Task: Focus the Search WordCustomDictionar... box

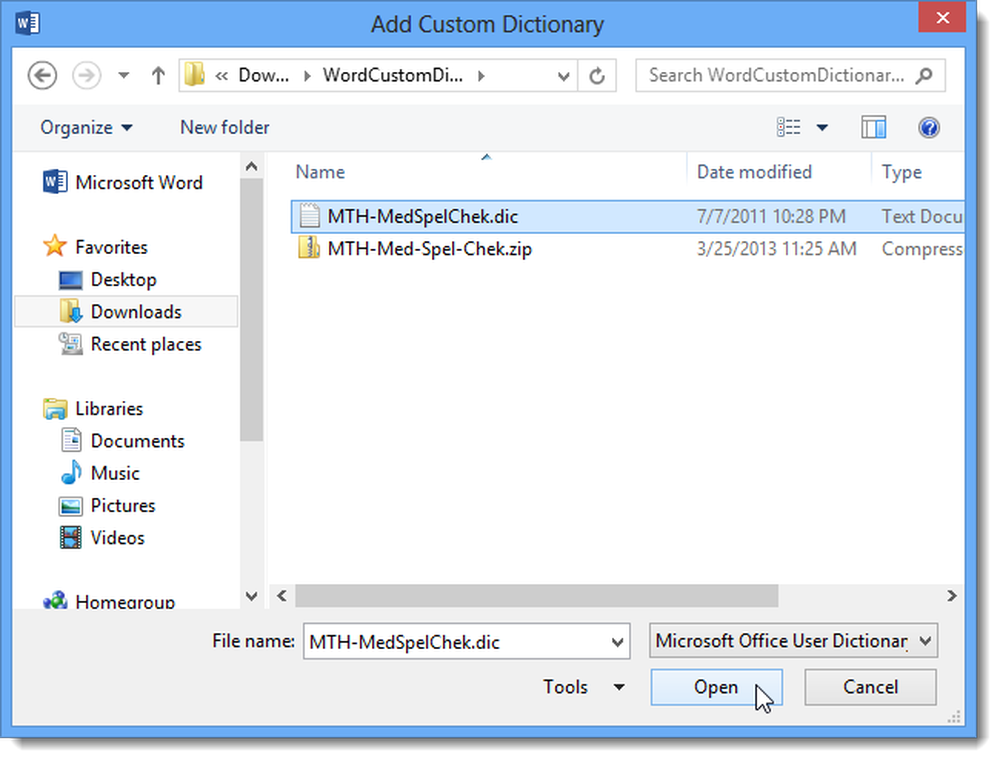Action: point(790,75)
